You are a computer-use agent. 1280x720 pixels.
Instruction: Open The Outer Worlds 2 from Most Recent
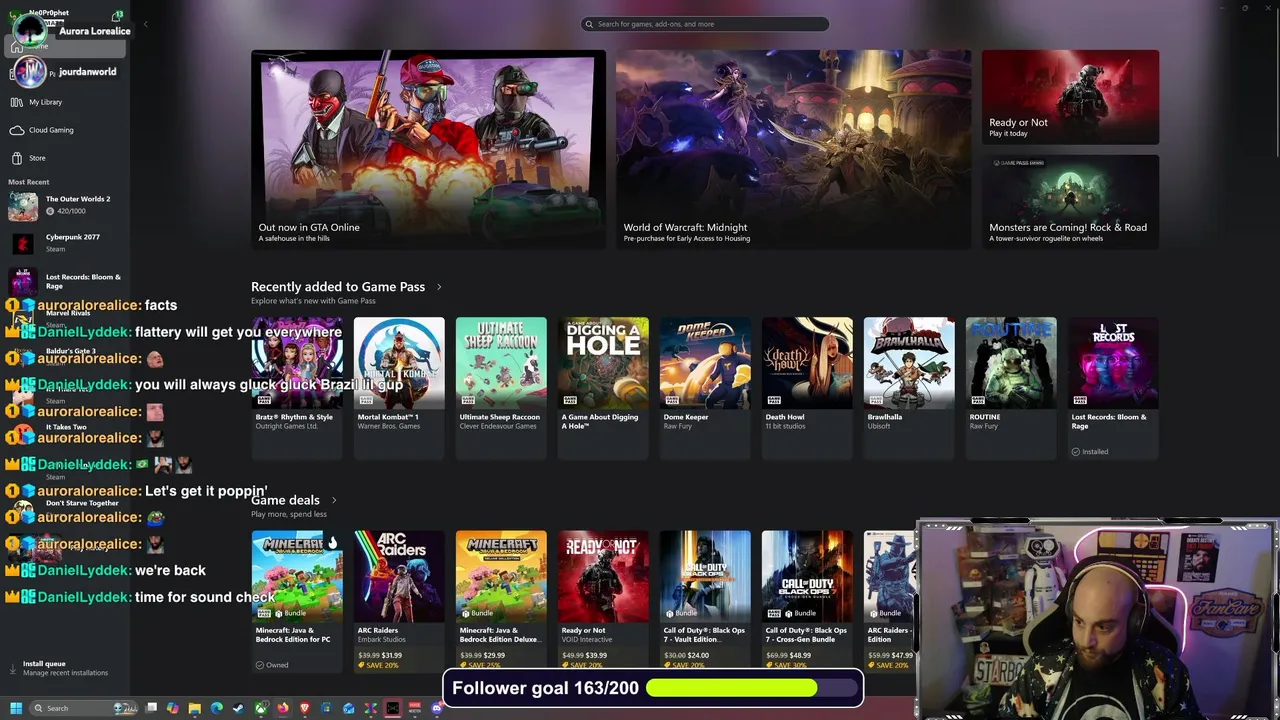pyautogui.click(x=66, y=205)
